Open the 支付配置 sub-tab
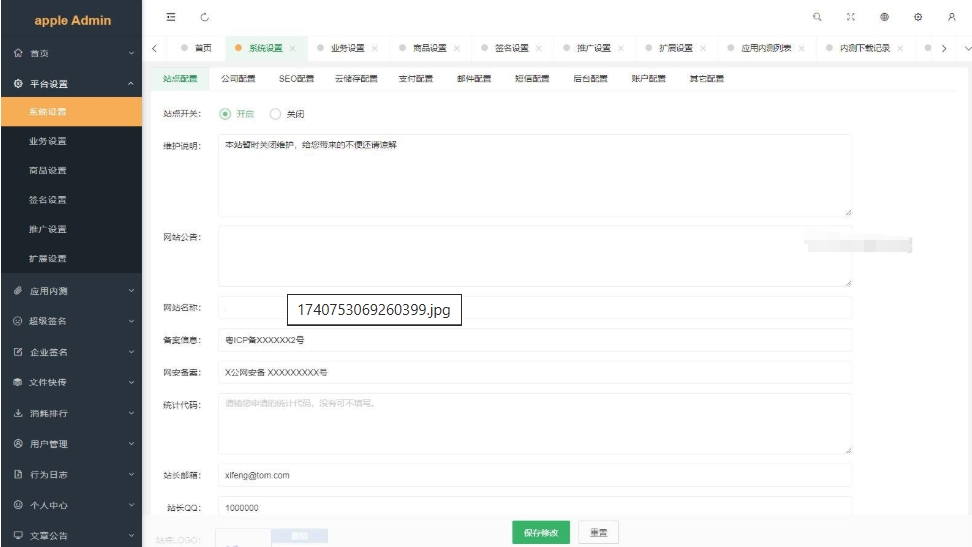The image size is (972, 547). tap(415, 78)
